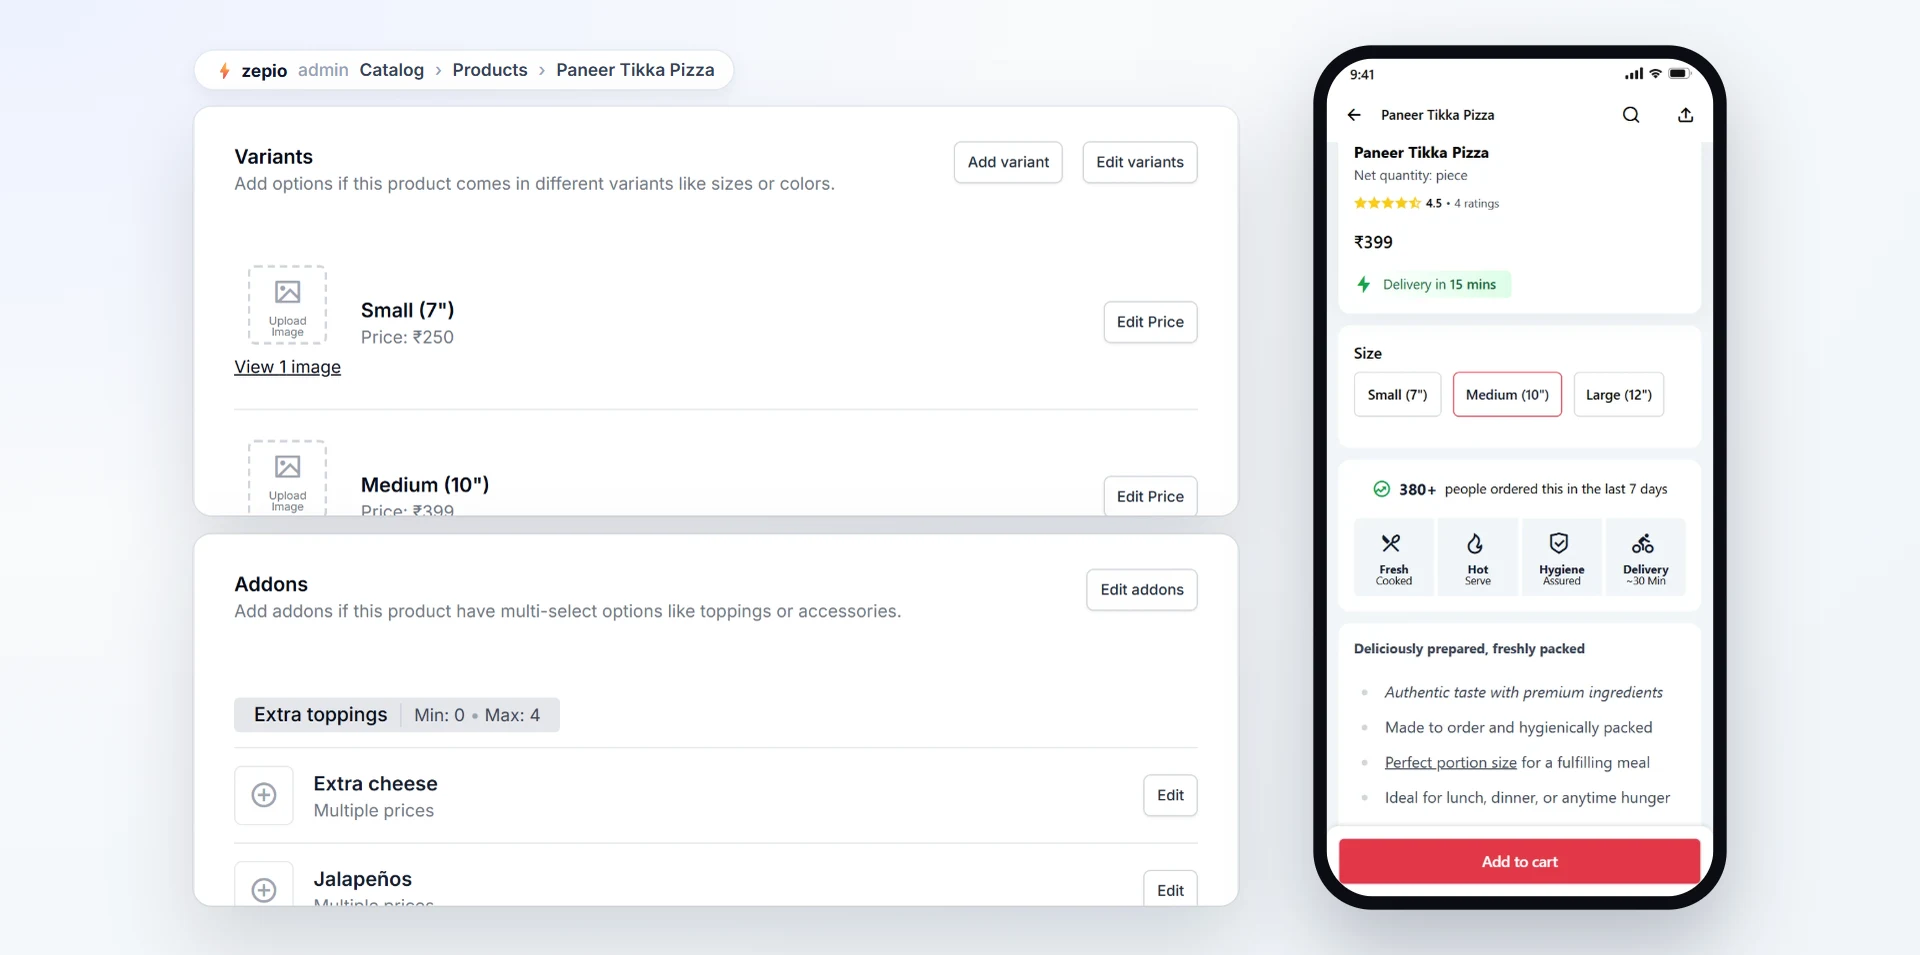Screen dimensions: 1920x955
Task: Click the Extra toppings group label
Action: click(320, 715)
